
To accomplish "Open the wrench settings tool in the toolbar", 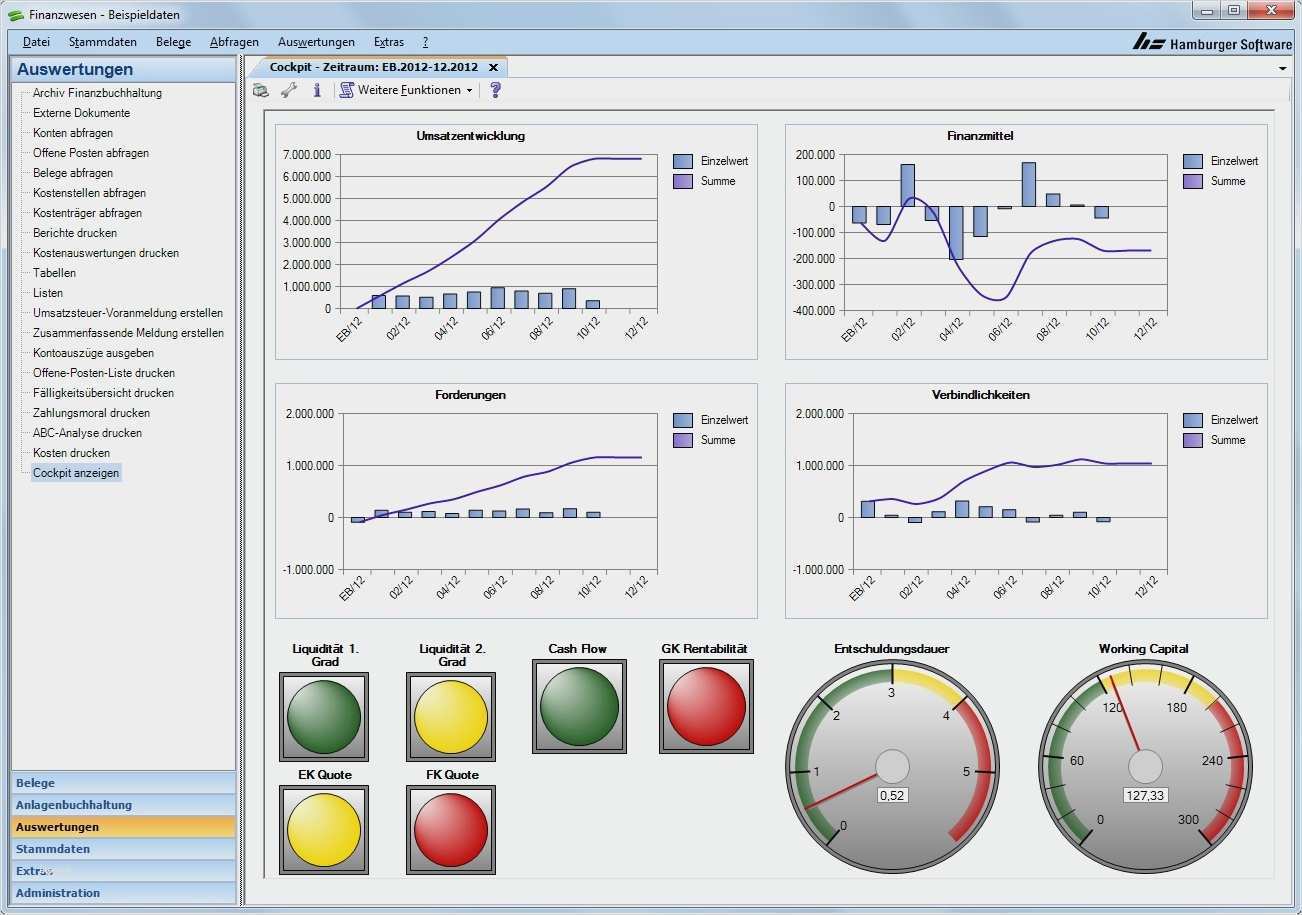I will pos(289,90).
